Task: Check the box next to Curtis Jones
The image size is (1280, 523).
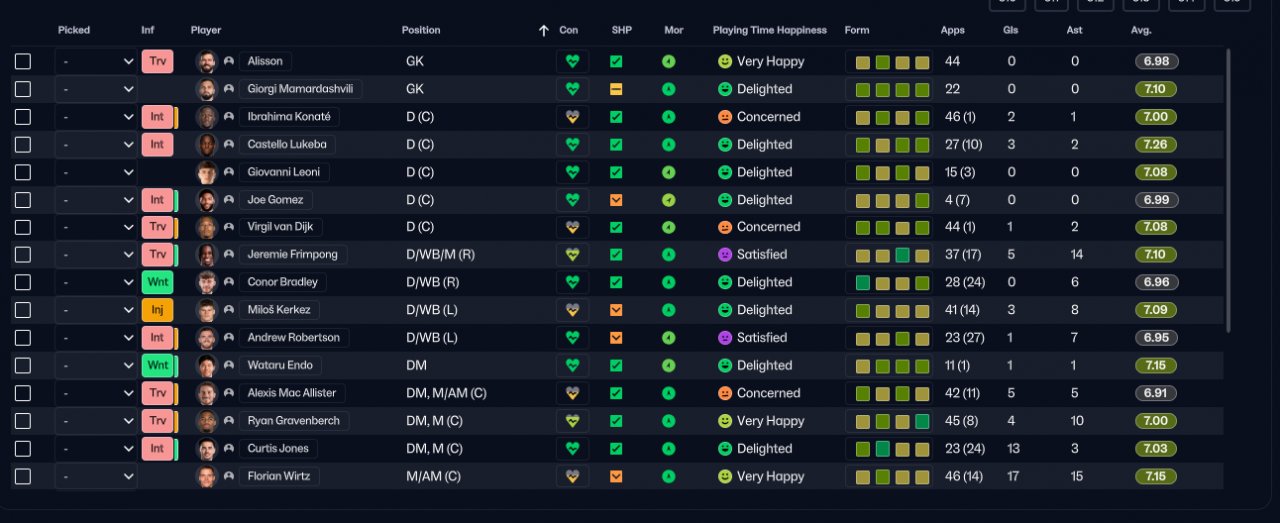Action: pyautogui.click(x=23, y=449)
